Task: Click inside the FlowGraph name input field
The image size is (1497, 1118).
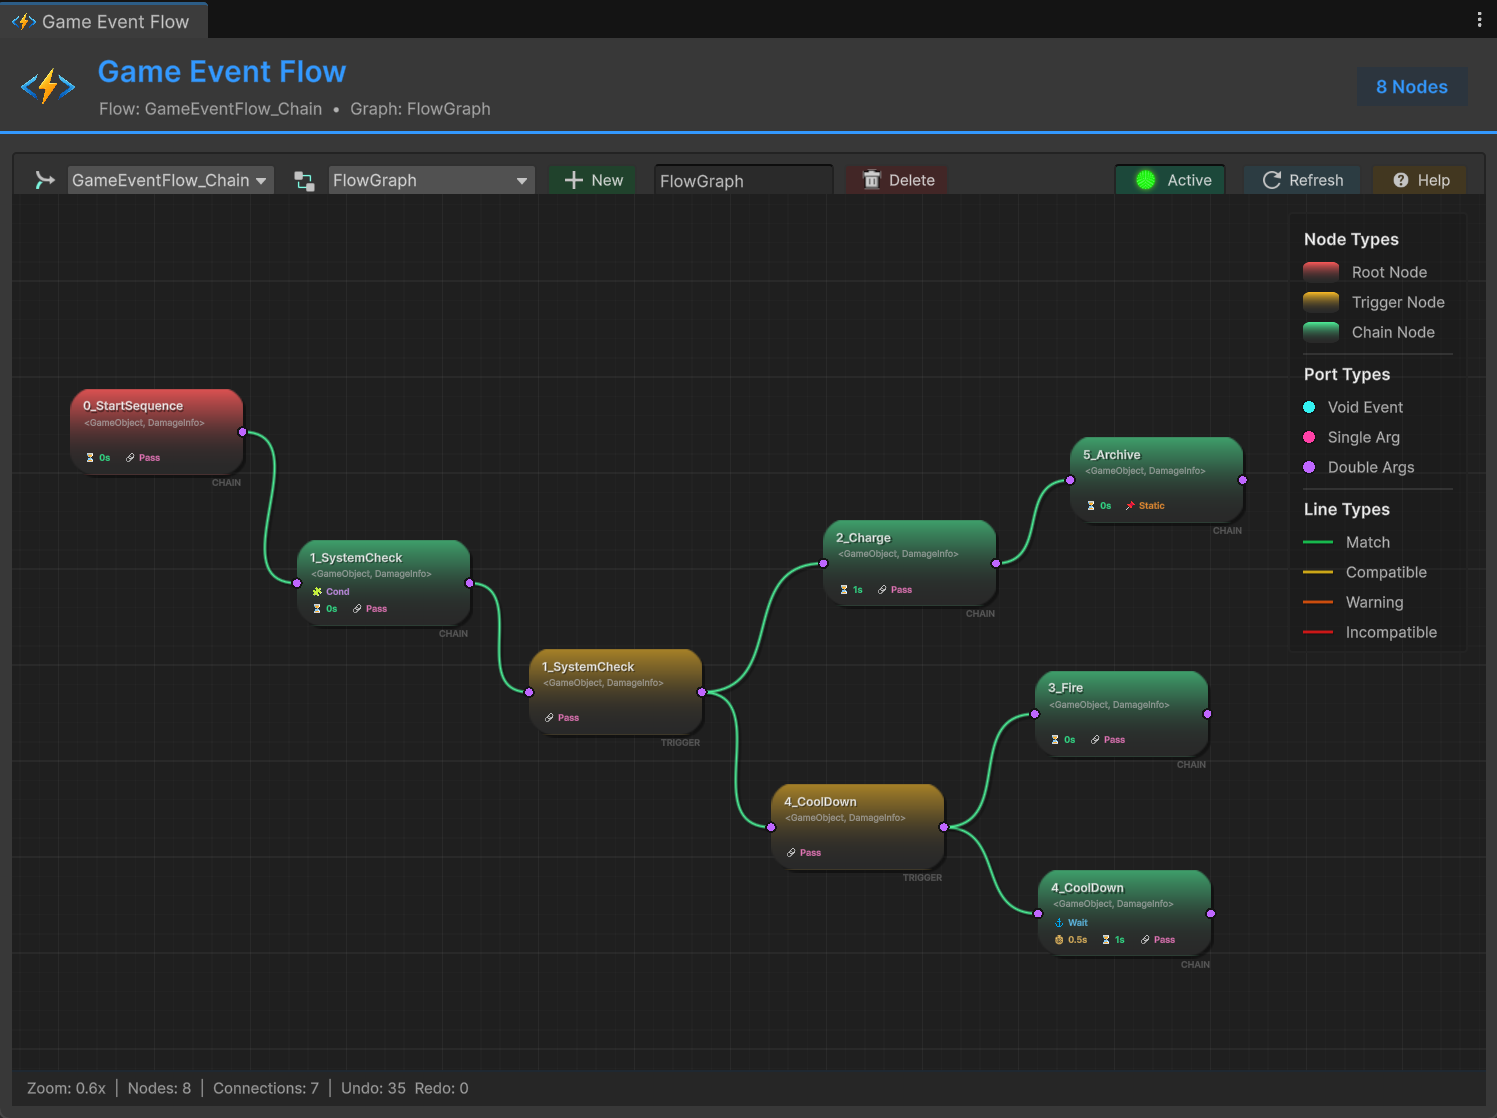Action: pos(743,181)
